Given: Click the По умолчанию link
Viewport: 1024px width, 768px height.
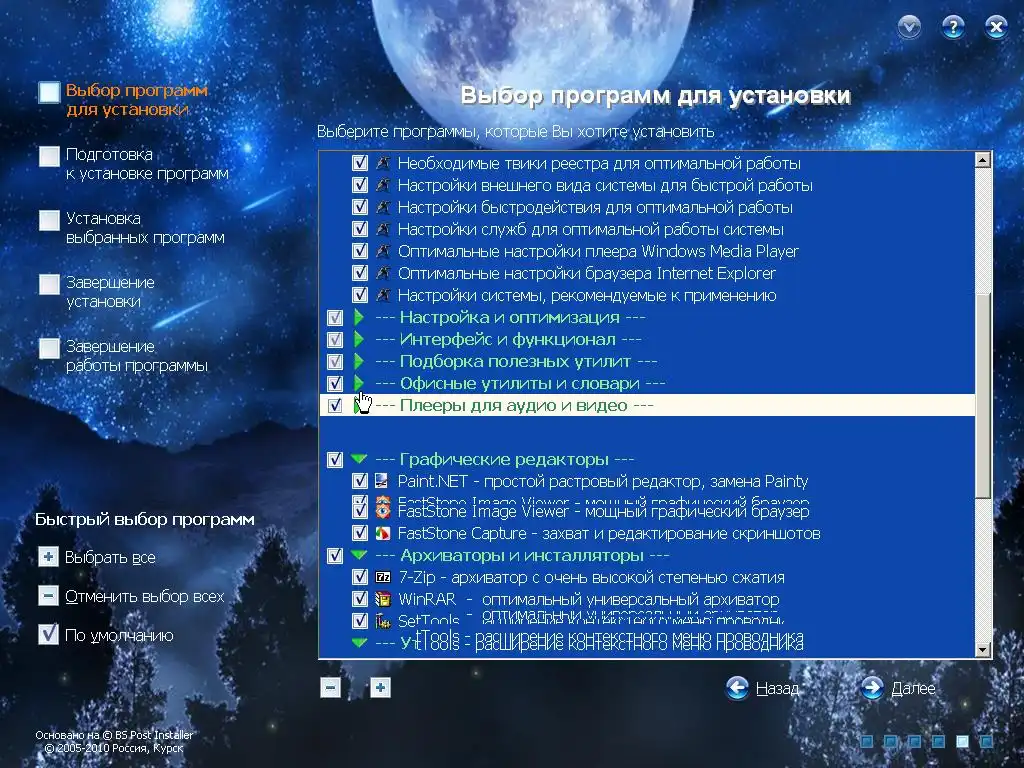Looking at the screenshot, I should [x=119, y=635].
